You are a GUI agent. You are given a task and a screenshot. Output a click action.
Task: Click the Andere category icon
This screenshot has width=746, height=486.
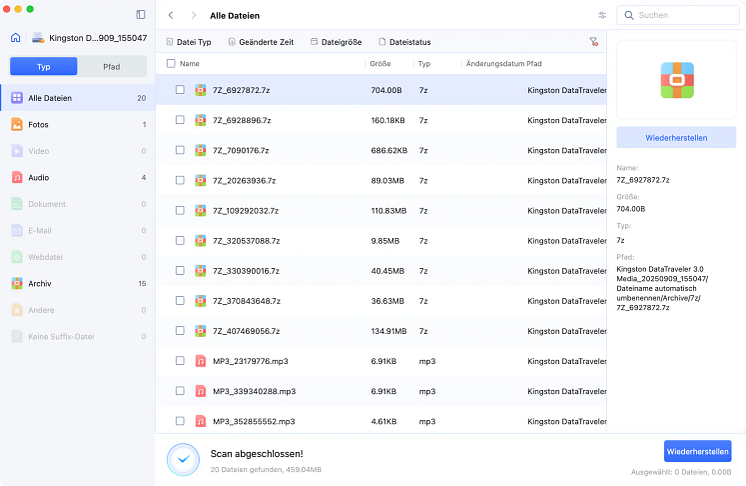(x=17, y=310)
